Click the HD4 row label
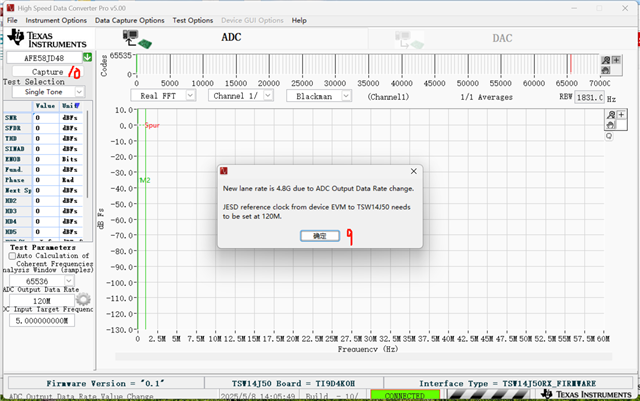This screenshot has width=640, height=401. click(11, 221)
